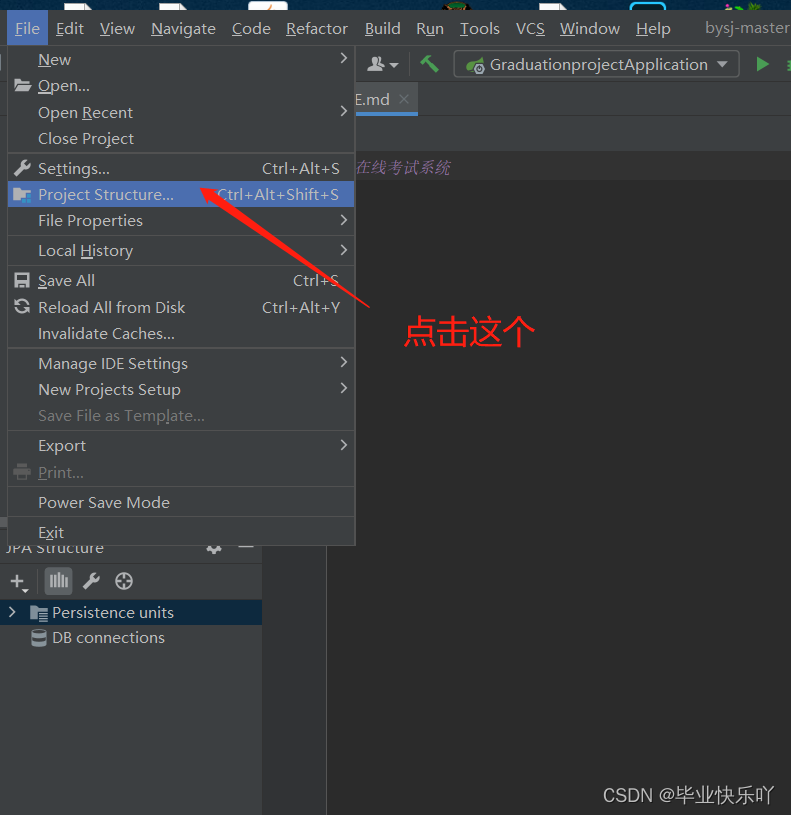Open the Build menu
Screen dimensions: 791x815
pyautogui.click(x=383, y=29)
